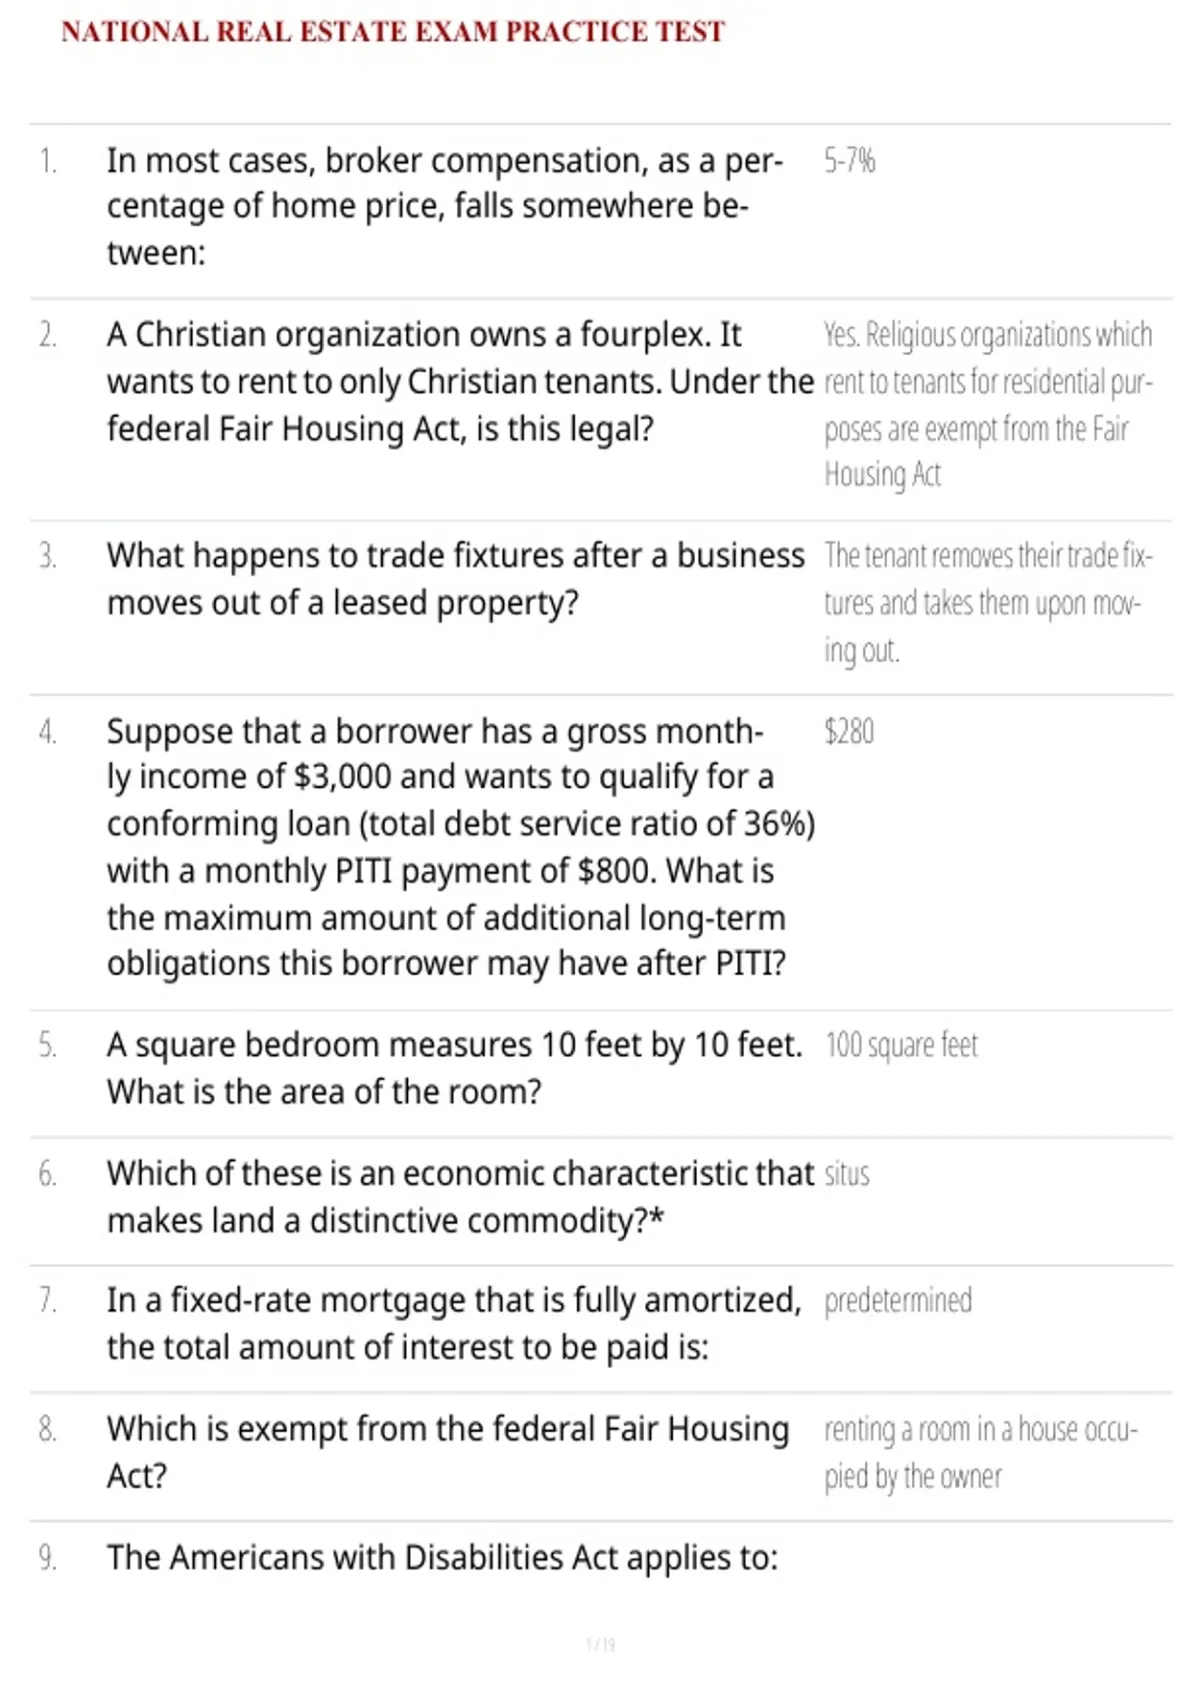Select question 7 about fixed-rate mortgage interest

tap(454, 1323)
